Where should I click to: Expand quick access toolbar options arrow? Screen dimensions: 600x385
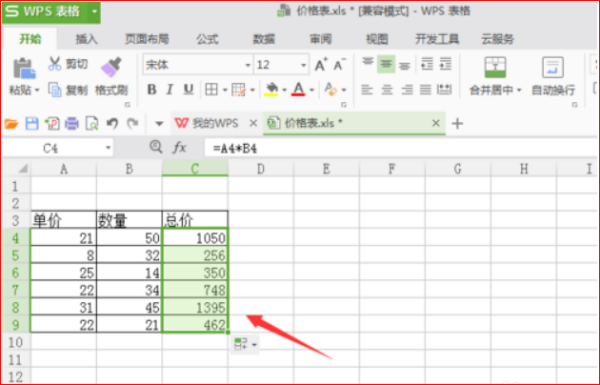(159, 124)
